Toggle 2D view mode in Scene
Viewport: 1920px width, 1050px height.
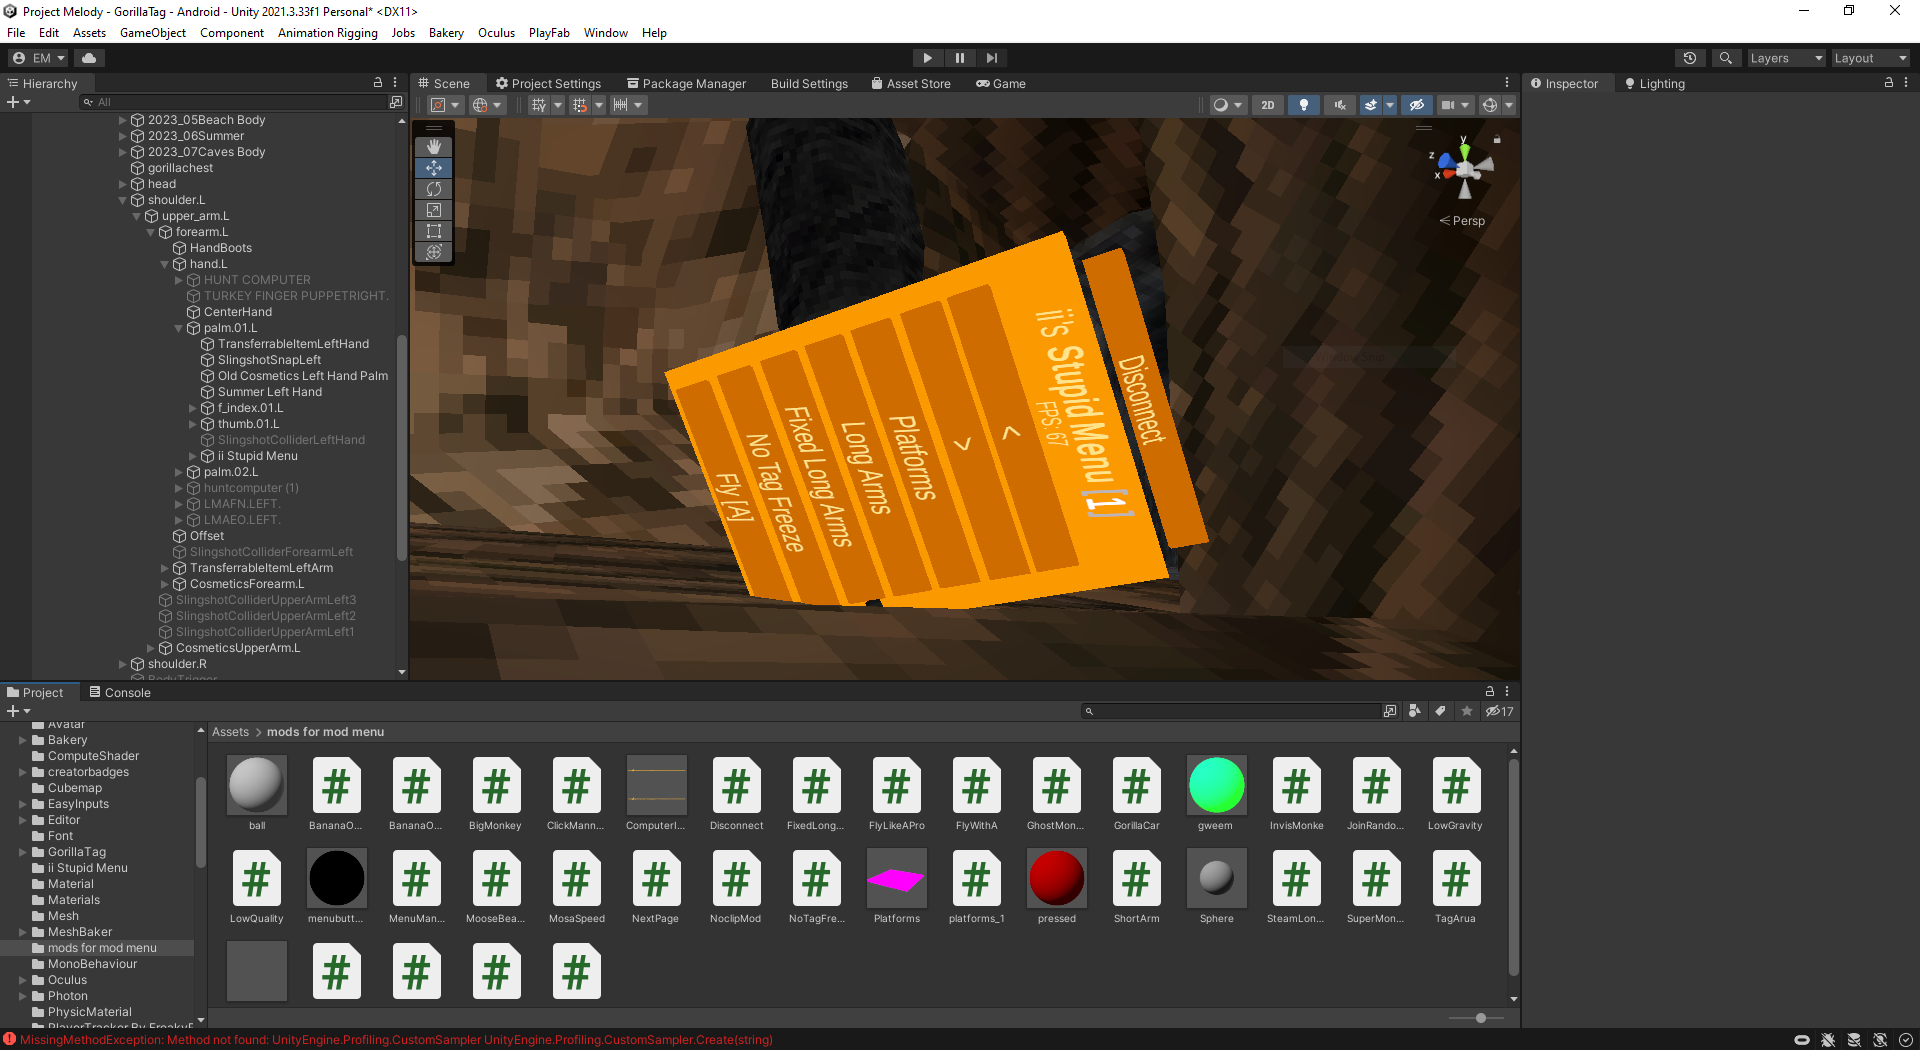(1268, 105)
